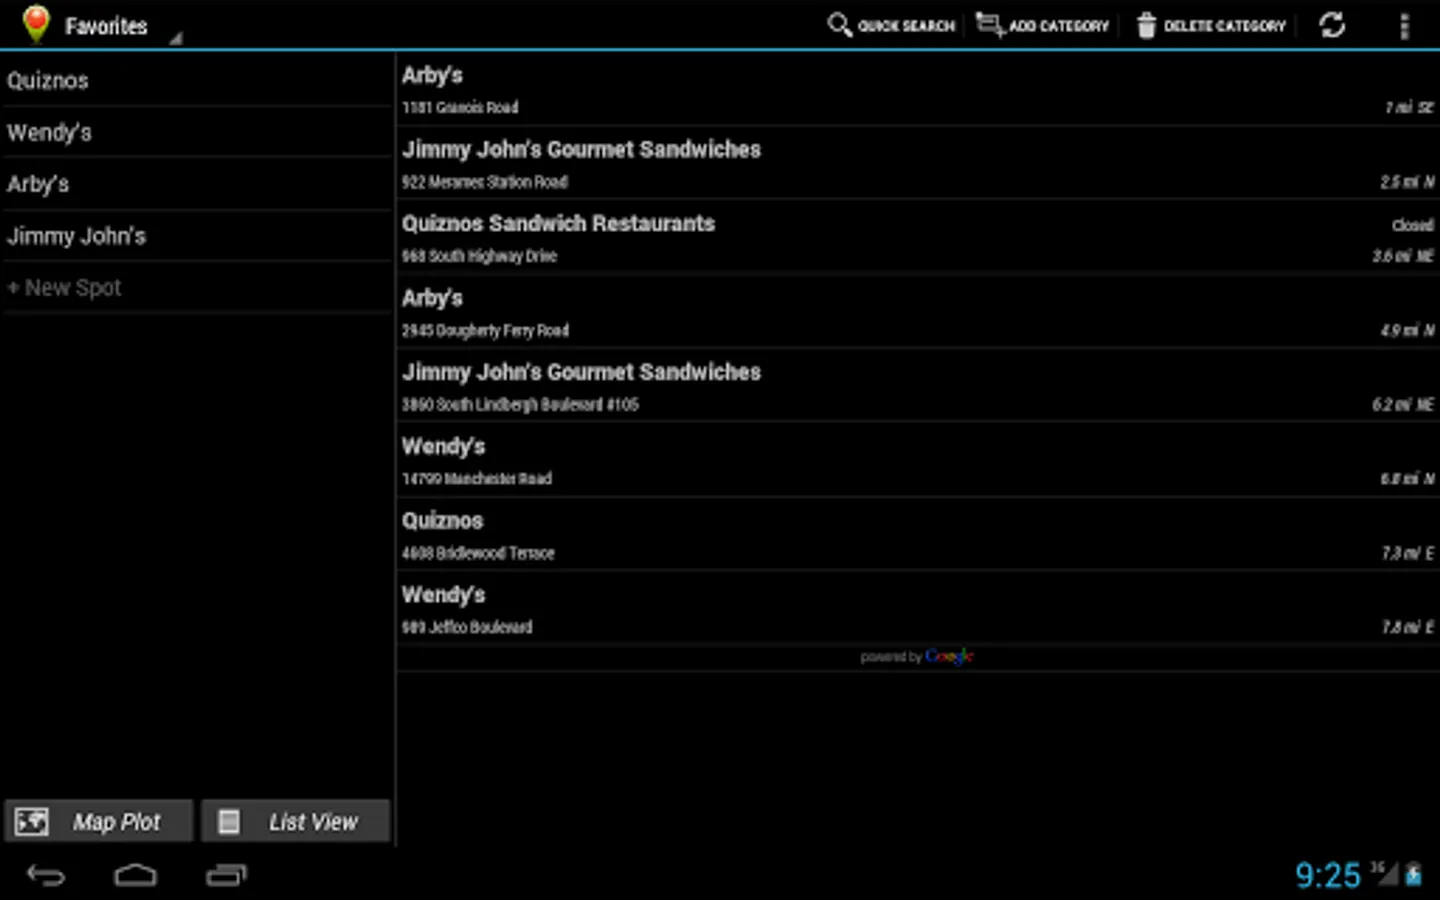Open Jimmy John's at Meramec Station Road
Image resolution: width=1440 pixels, height=900 pixels.
pos(918,163)
